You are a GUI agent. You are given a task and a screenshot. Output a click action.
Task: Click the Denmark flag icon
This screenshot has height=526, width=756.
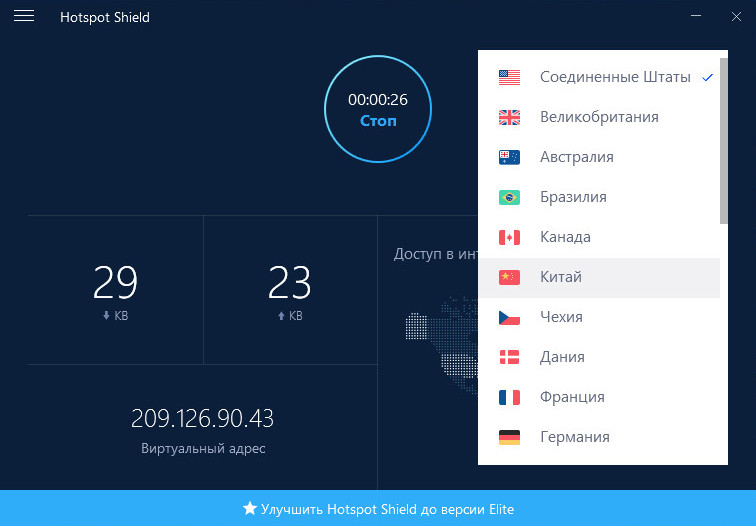click(509, 357)
